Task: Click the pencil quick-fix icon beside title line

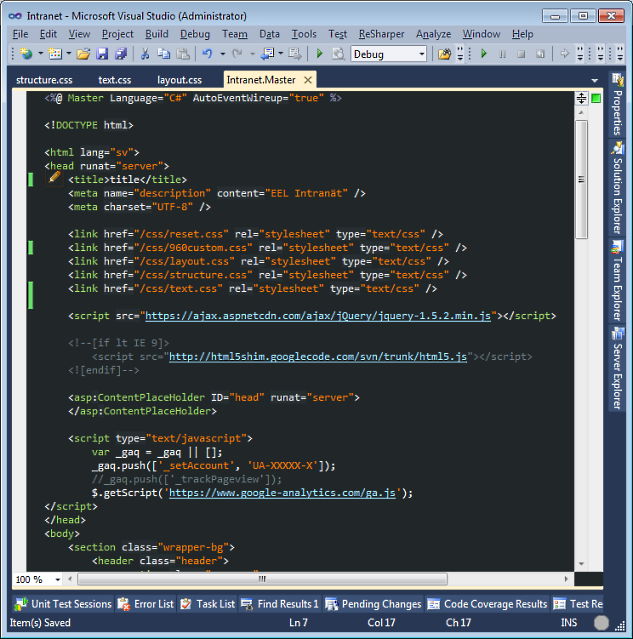Action: tap(54, 177)
